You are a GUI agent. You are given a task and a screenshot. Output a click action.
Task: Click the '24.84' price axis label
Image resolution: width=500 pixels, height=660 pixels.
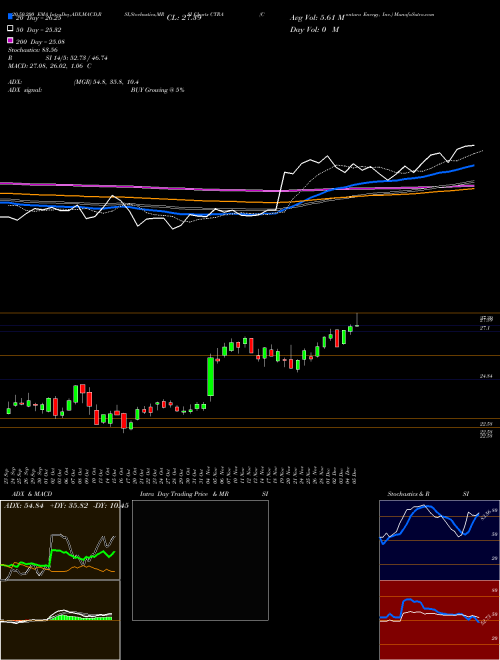tap(486, 376)
